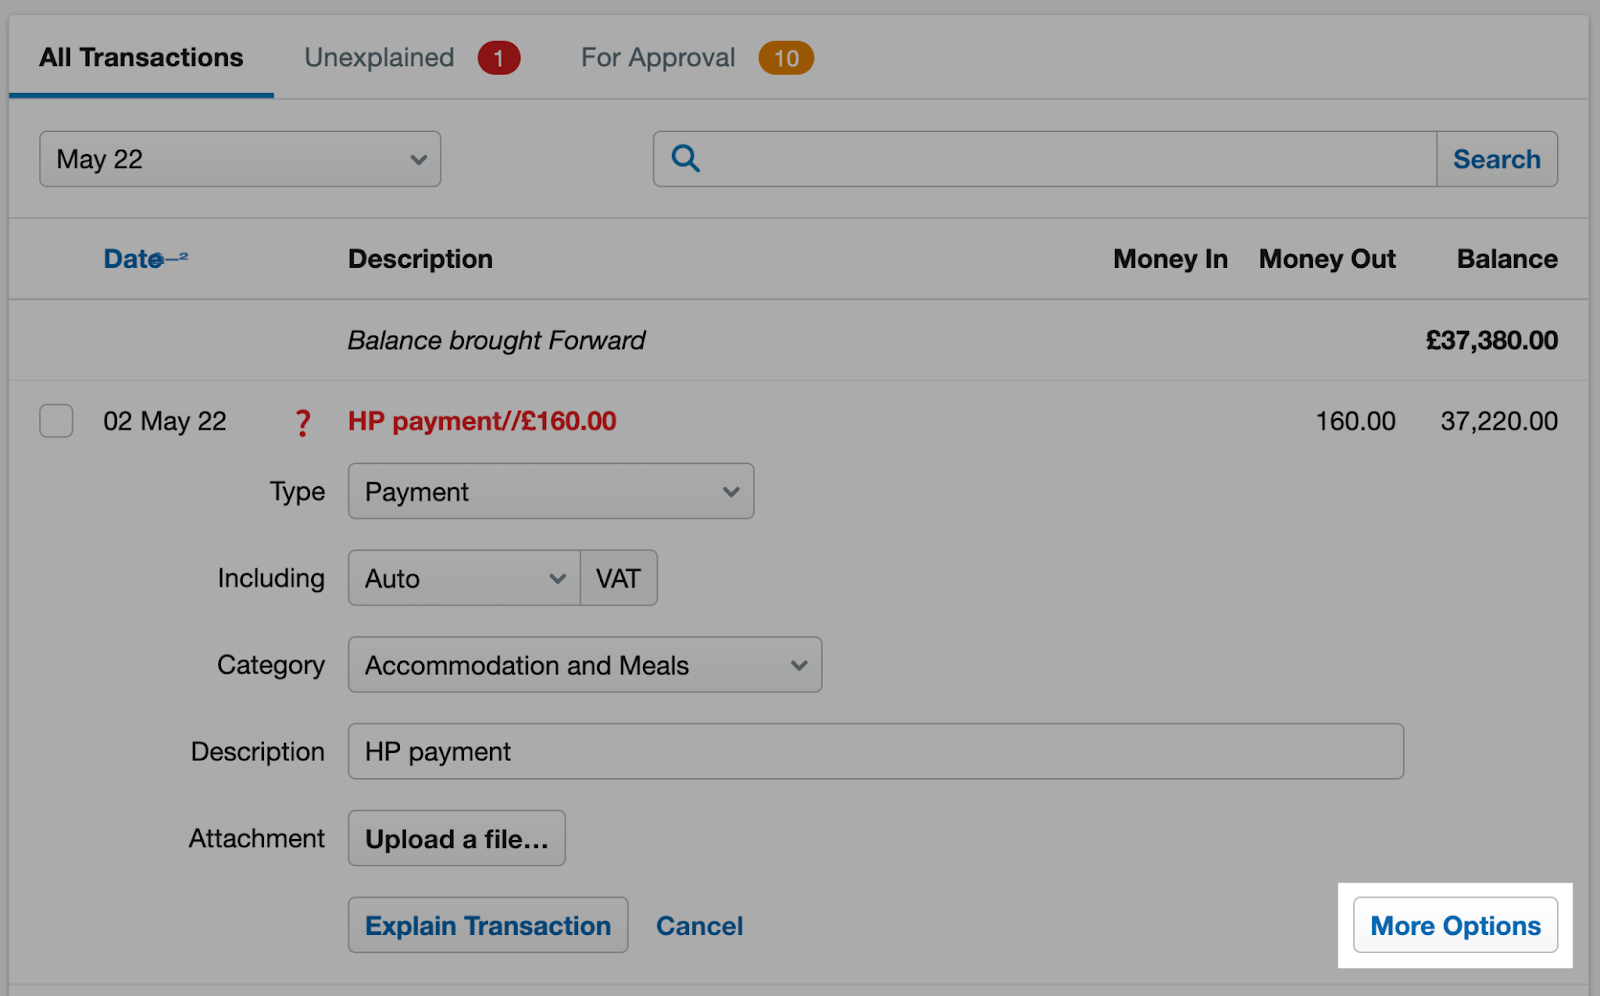Click the For Approval count badge
This screenshot has width=1600, height=996.
click(786, 57)
